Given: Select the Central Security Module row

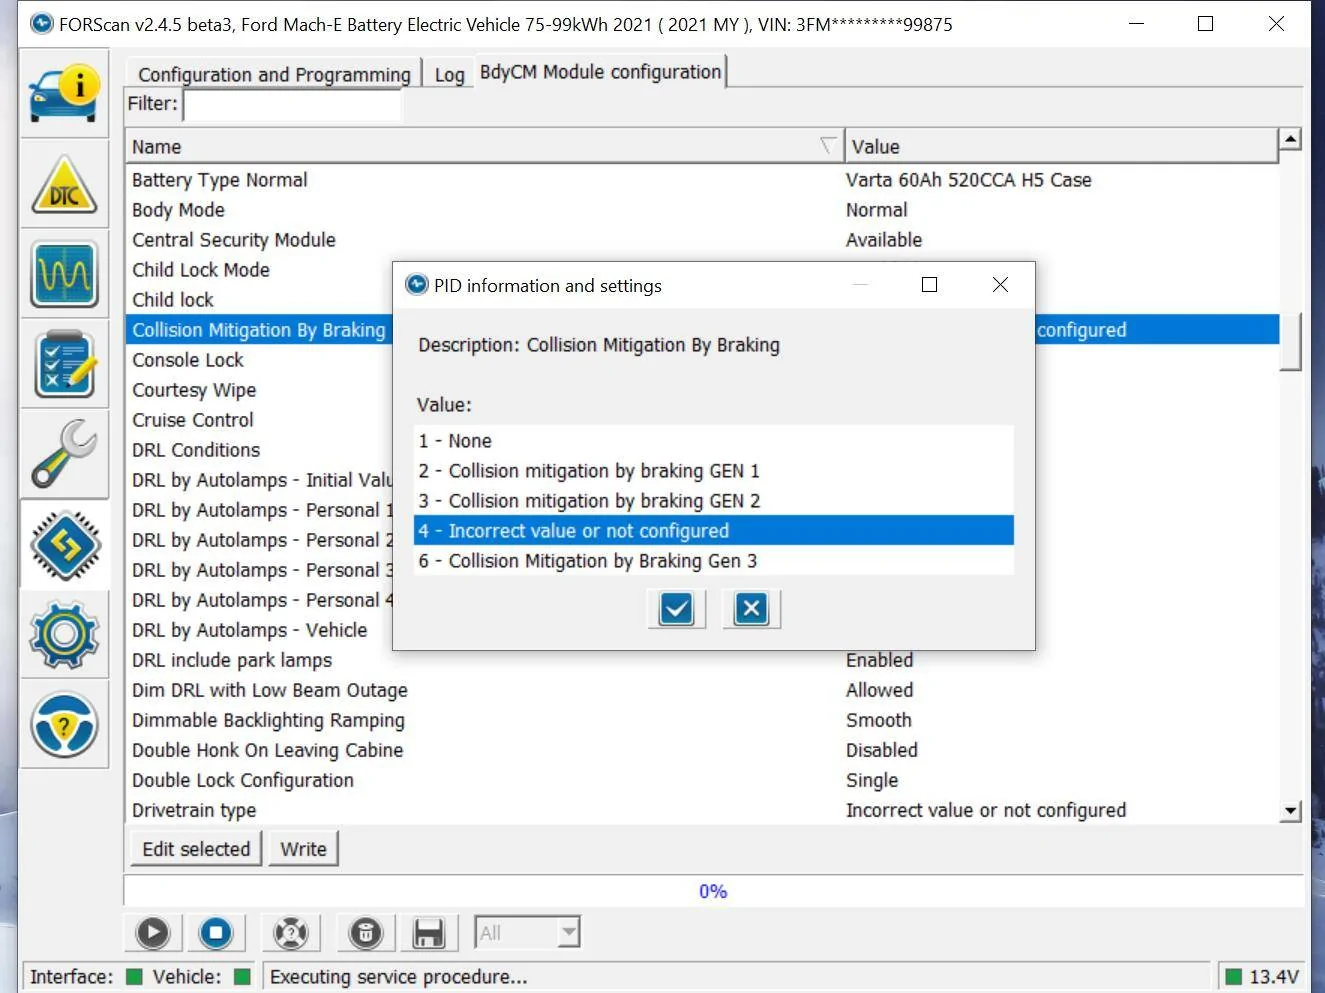Looking at the screenshot, I should pos(702,240).
